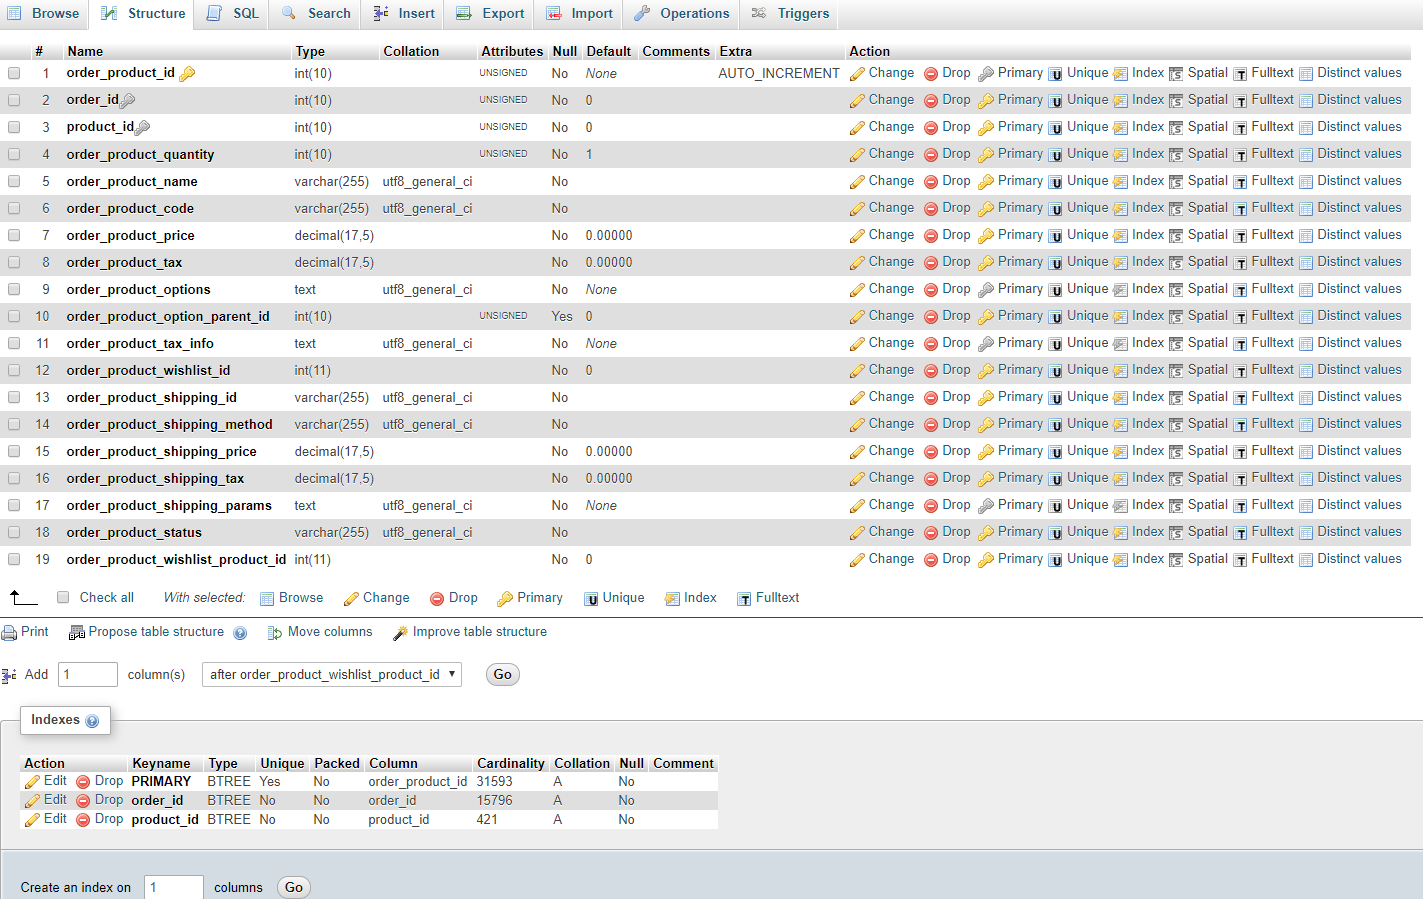
Task: Click the Primary key icon in product_id row
Action: 986,128
